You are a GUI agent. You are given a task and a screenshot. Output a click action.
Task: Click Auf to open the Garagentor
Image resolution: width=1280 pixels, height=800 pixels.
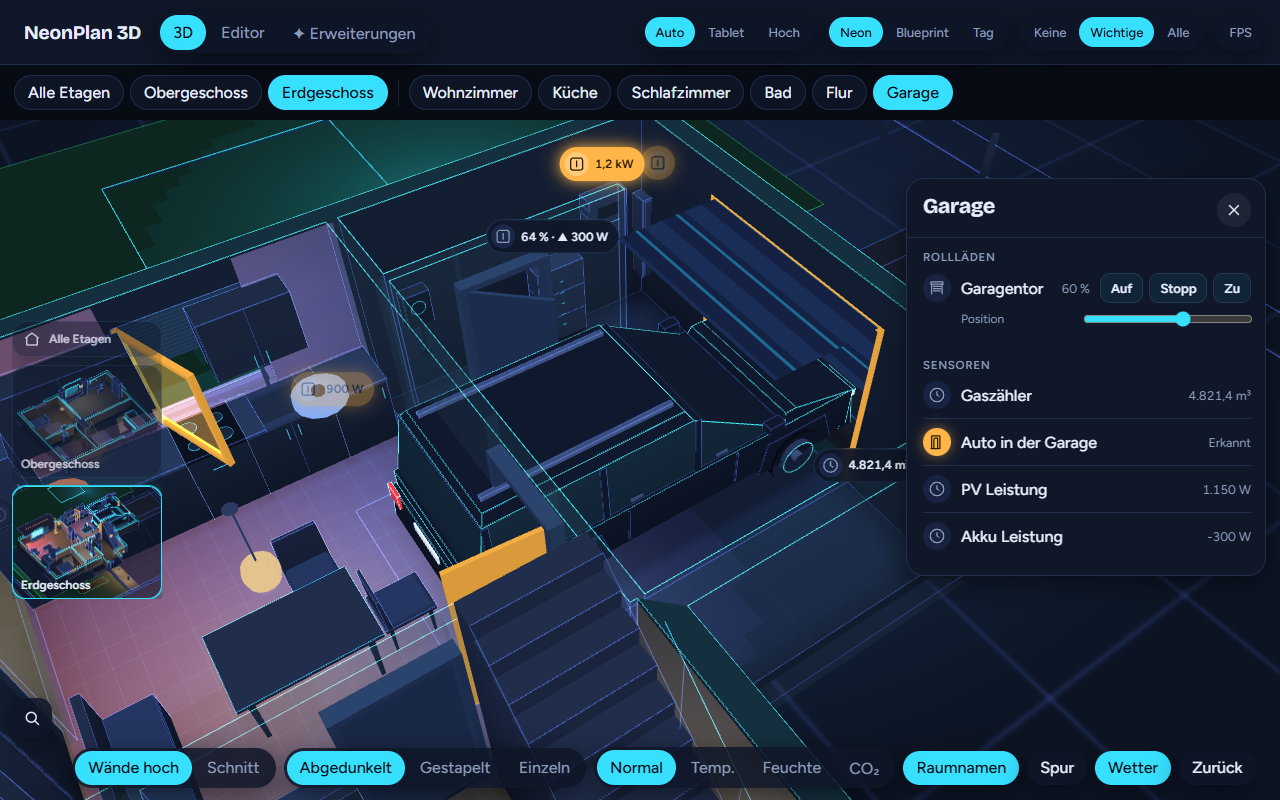tap(1121, 289)
